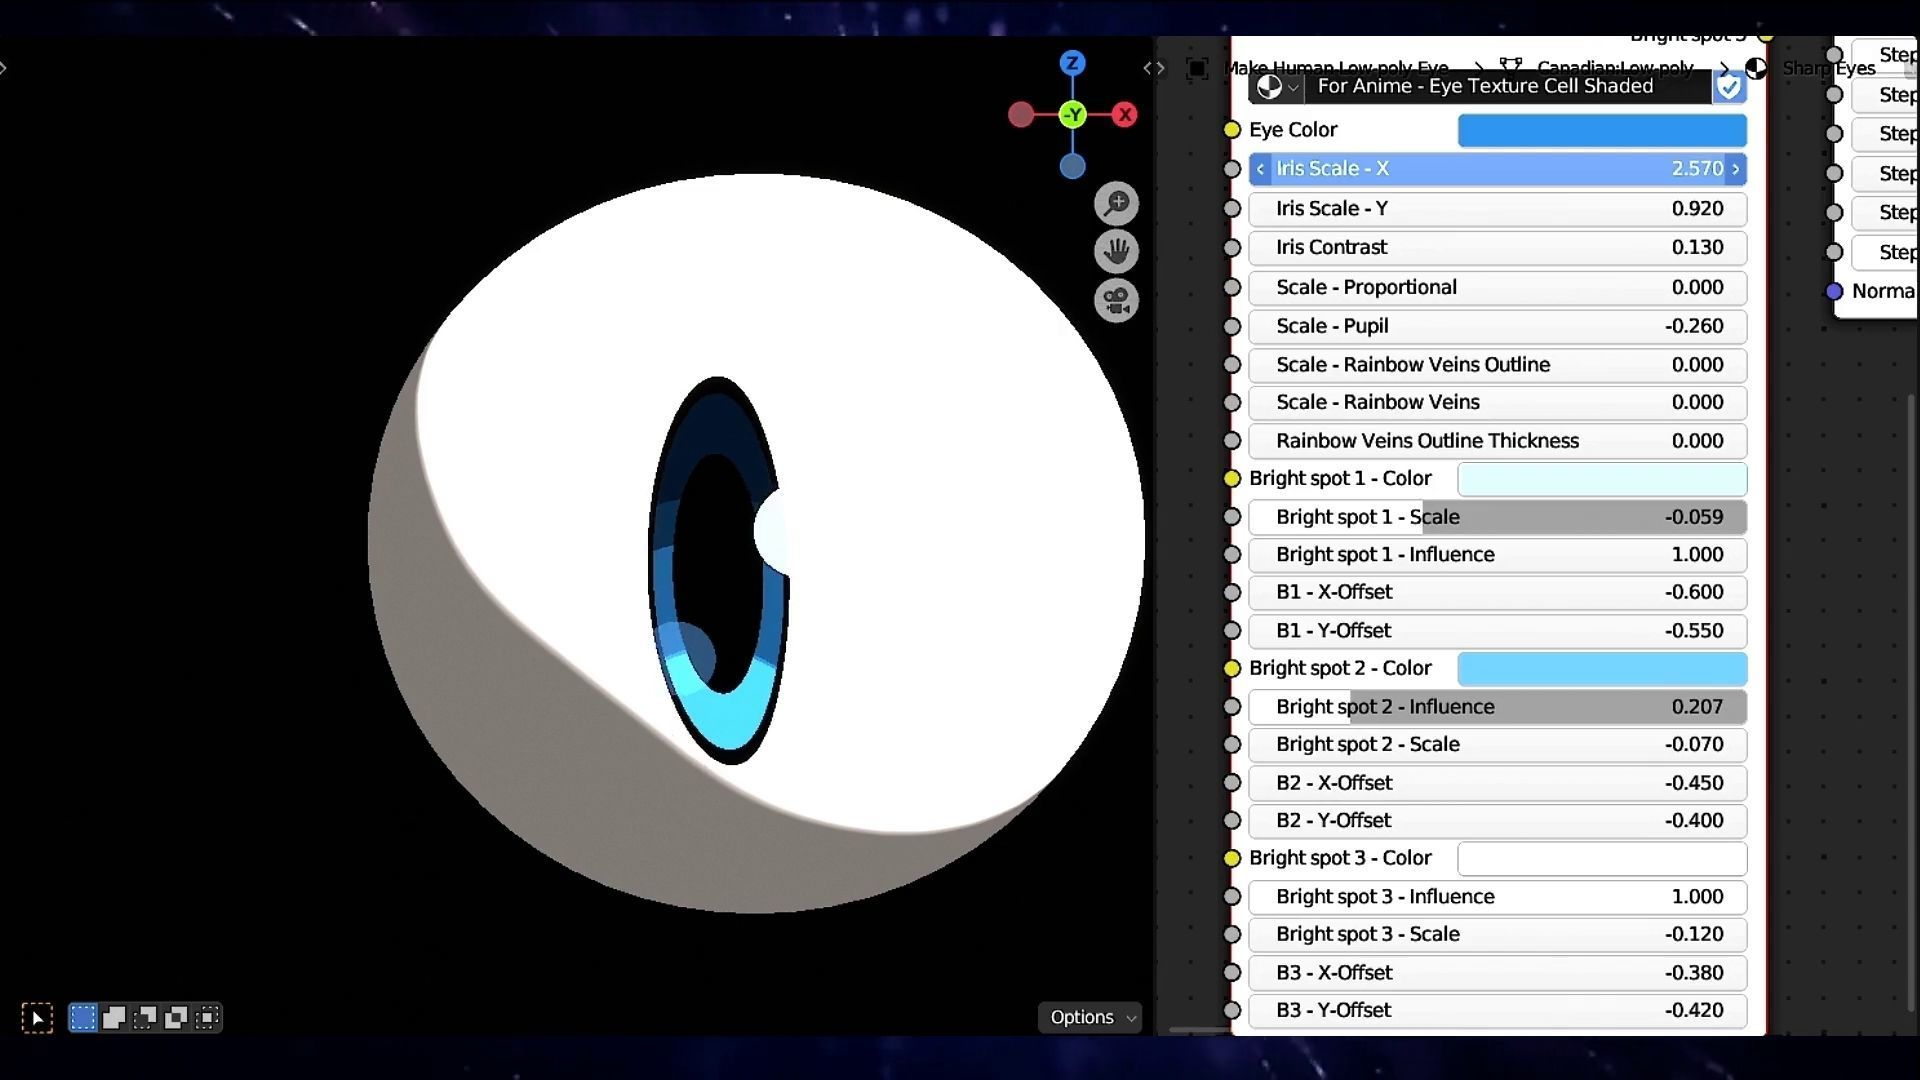Click the Scale - Pupil gray socket
Screen dimensions: 1920x1080
(1232, 327)
